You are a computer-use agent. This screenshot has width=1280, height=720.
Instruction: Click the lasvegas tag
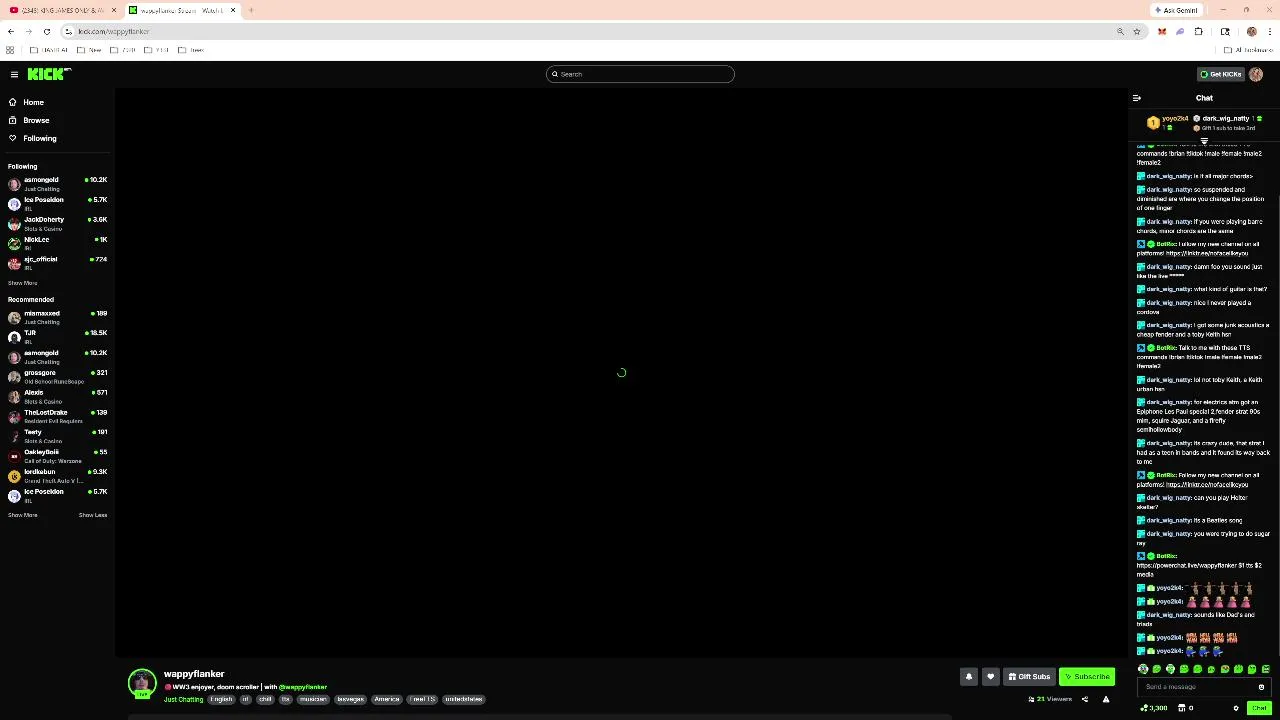point(350,699)
